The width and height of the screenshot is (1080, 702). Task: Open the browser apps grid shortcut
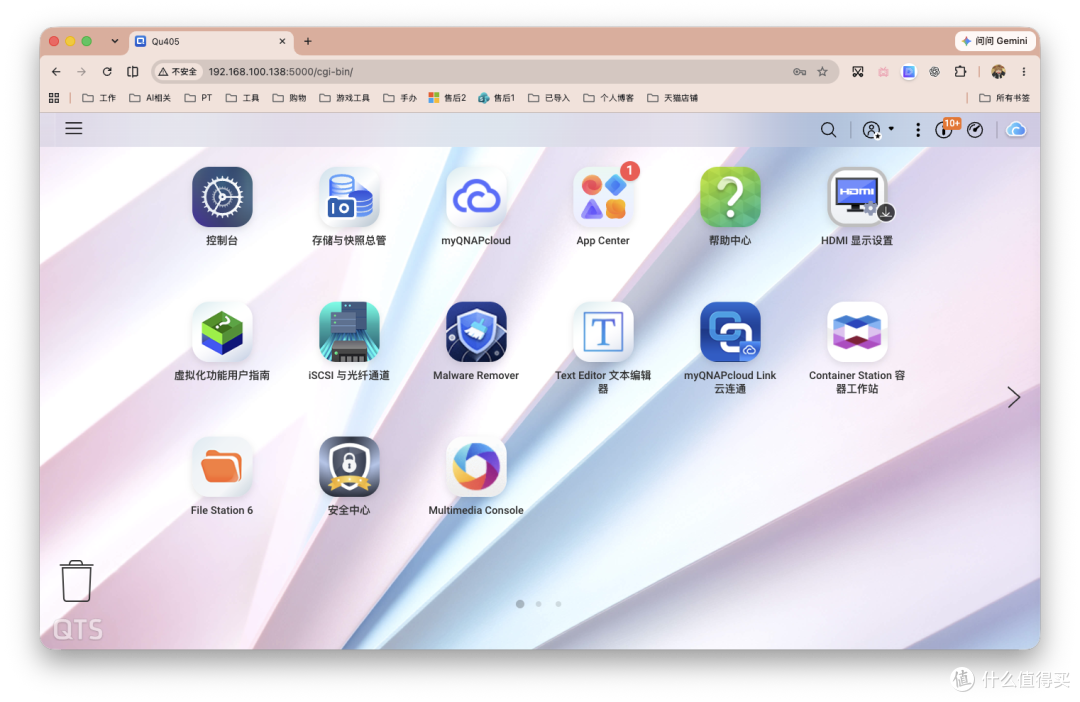coord(54,98)
